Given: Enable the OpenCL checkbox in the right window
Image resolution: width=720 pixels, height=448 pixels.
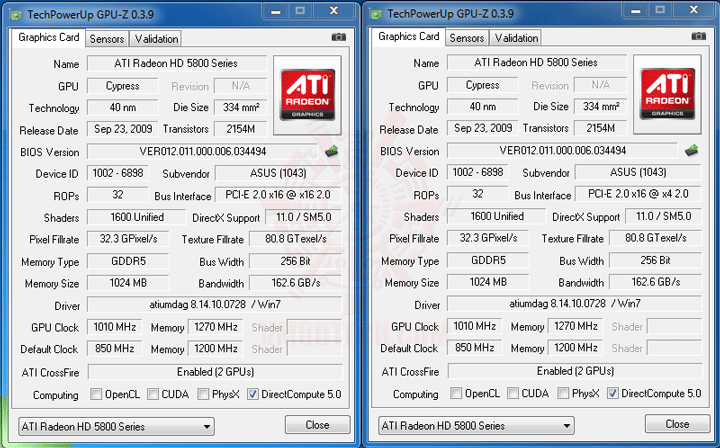Looking at the screenshot, I should (456, 393).
